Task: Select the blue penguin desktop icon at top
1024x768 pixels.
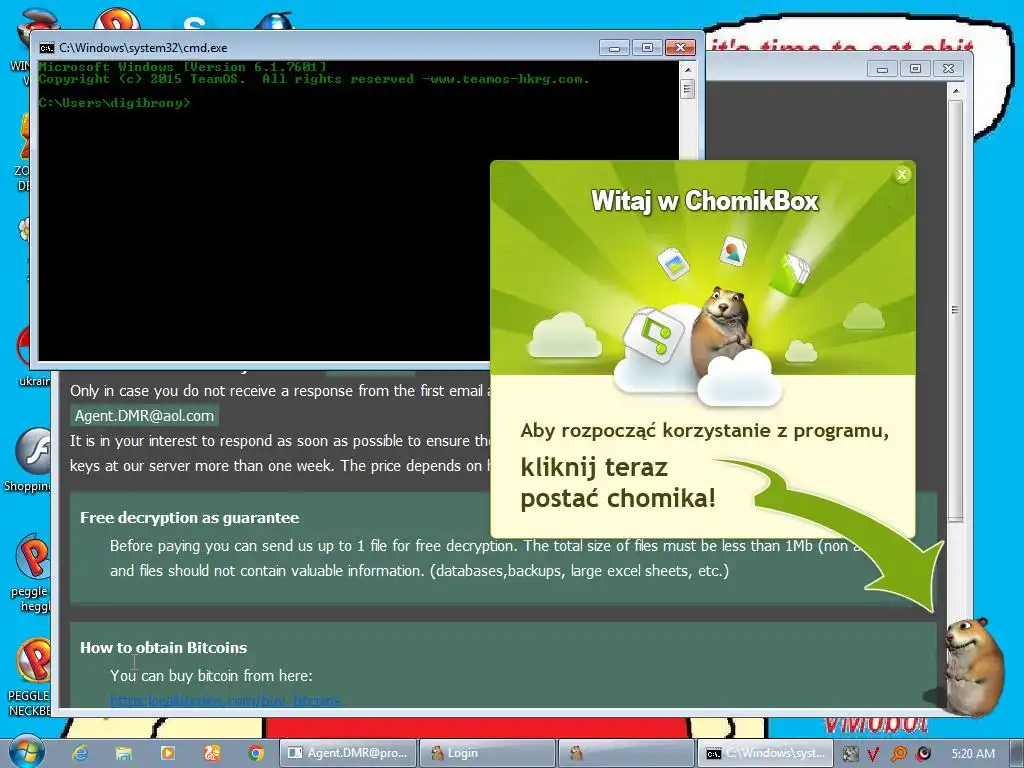Action: [274, 20]
